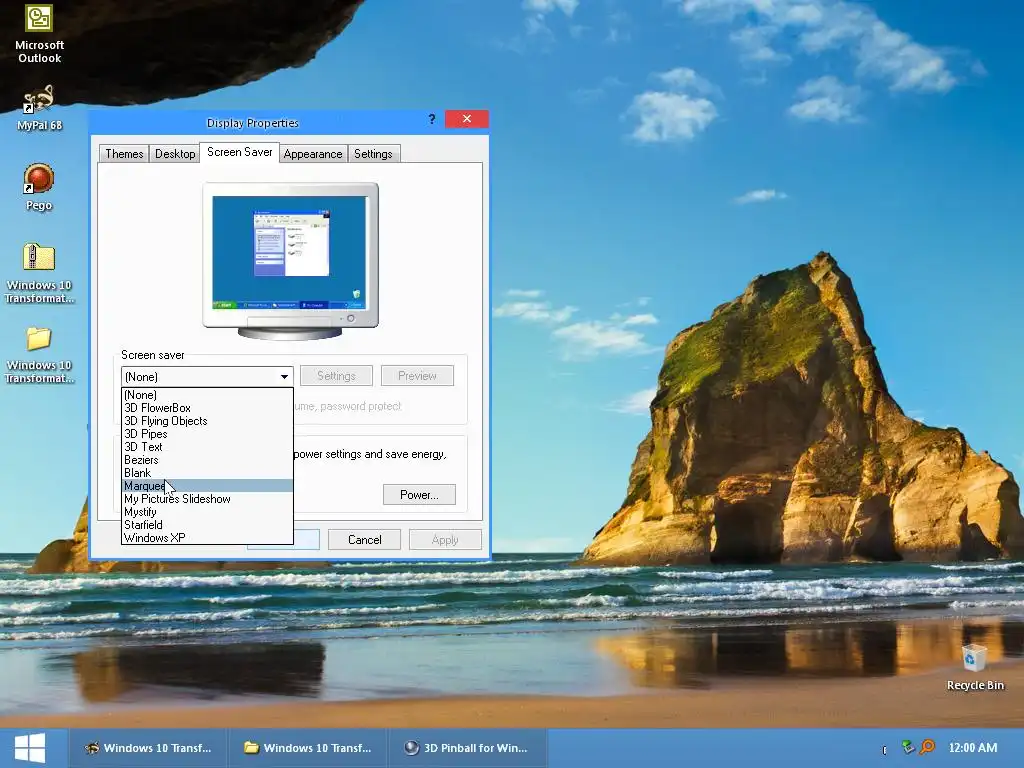
Task: Switch to Windows 10 Transf folder taskbar button
Action: 308,748
